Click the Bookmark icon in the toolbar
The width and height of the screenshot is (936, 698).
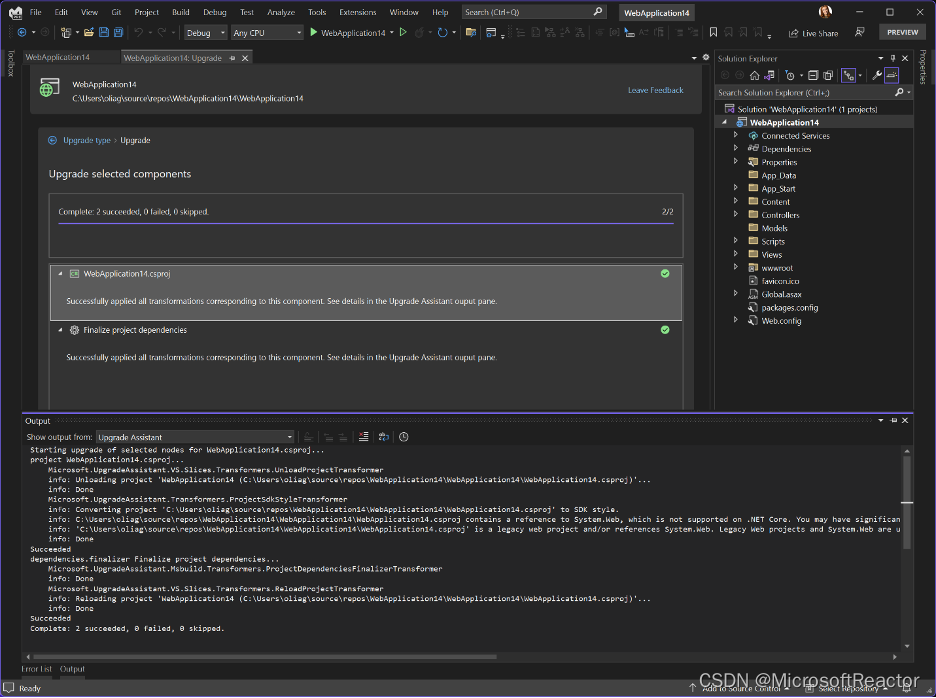click(713, 33)
